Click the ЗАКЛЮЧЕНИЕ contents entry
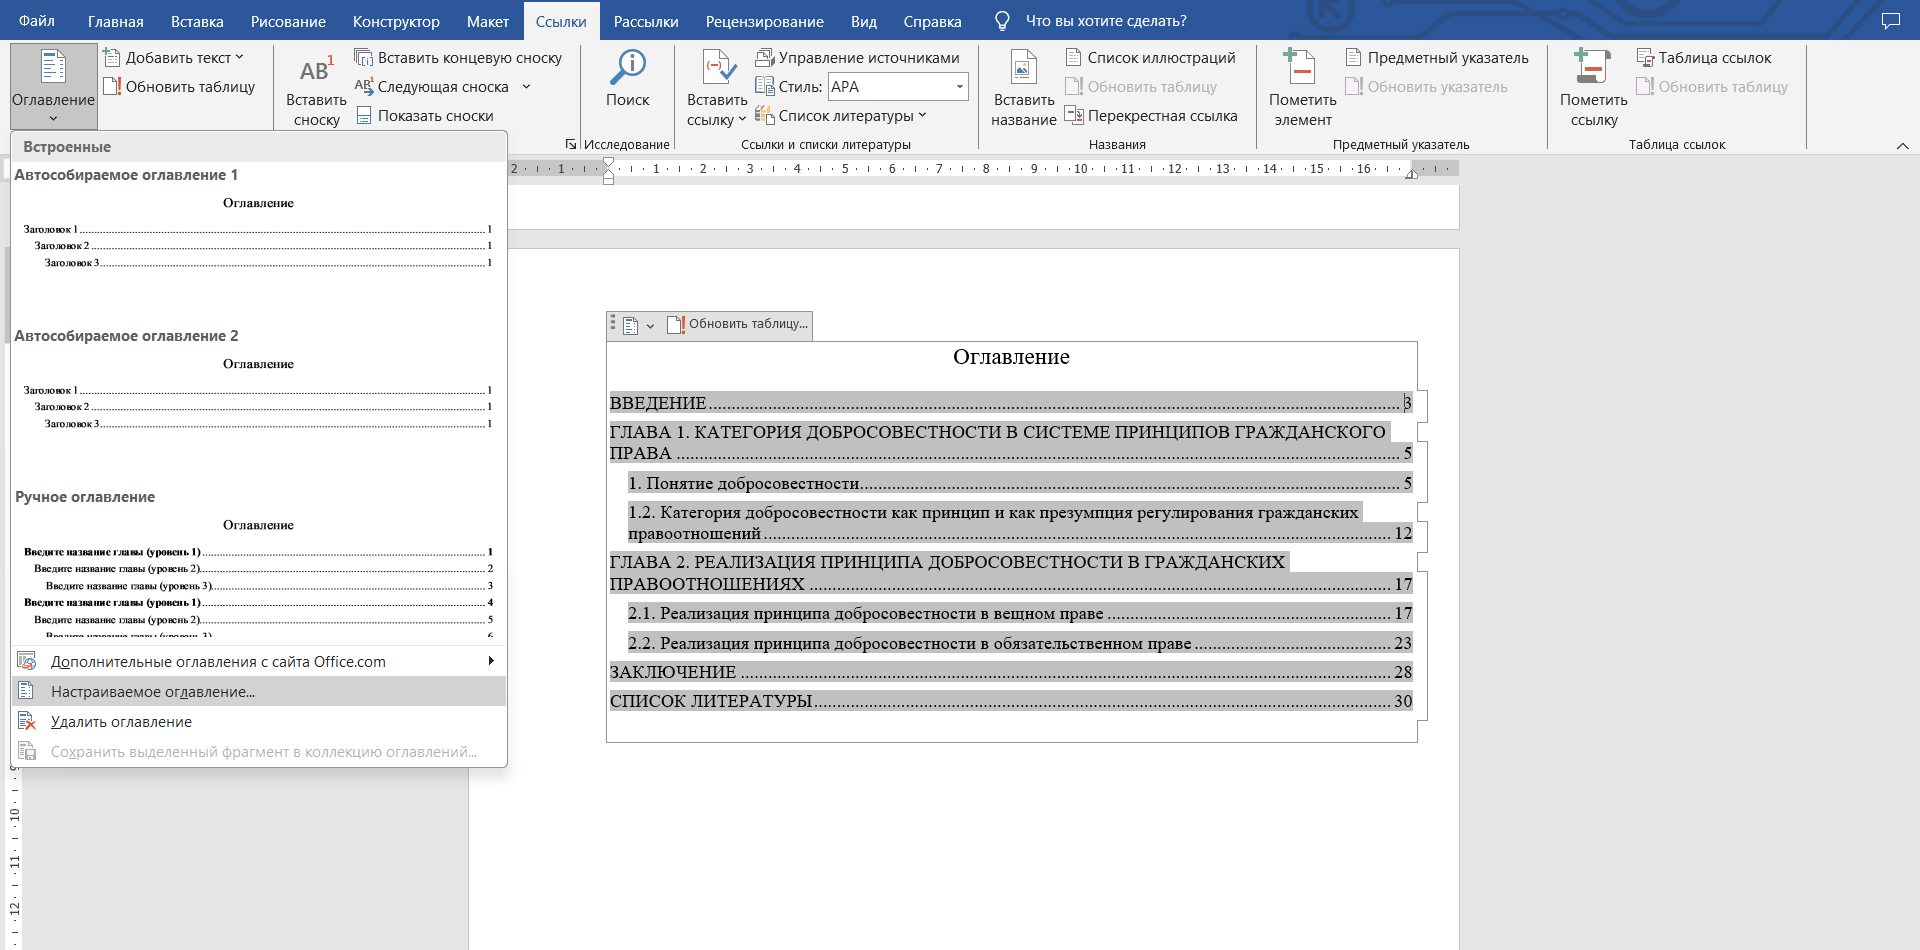 click(x=1010, y=672)
